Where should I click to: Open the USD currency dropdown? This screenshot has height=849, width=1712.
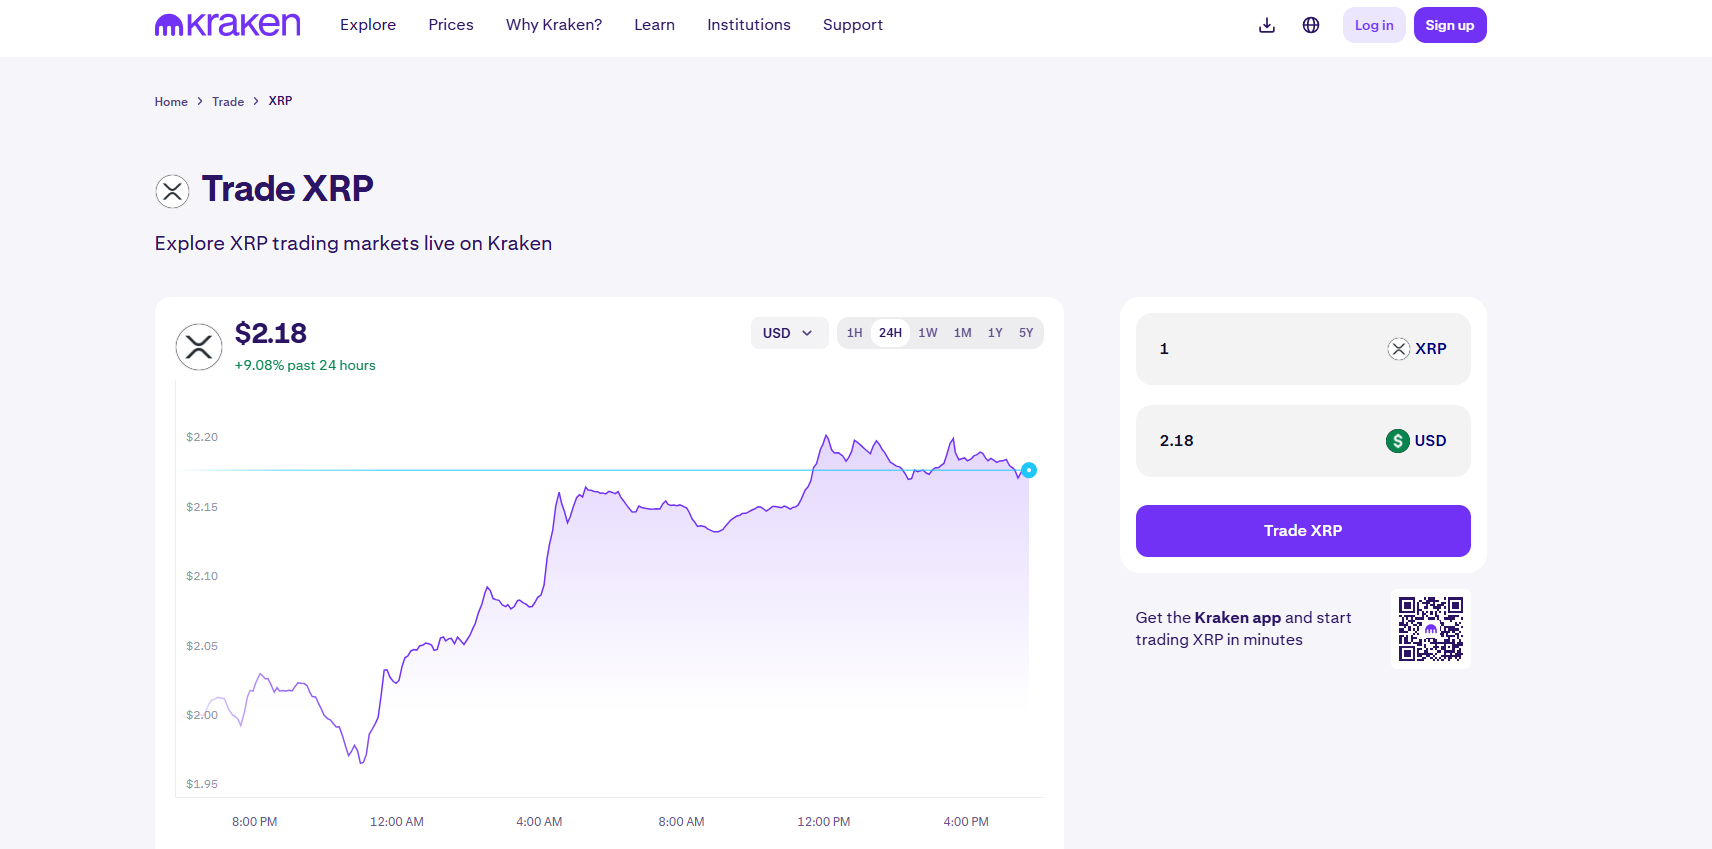click(789, 333)
